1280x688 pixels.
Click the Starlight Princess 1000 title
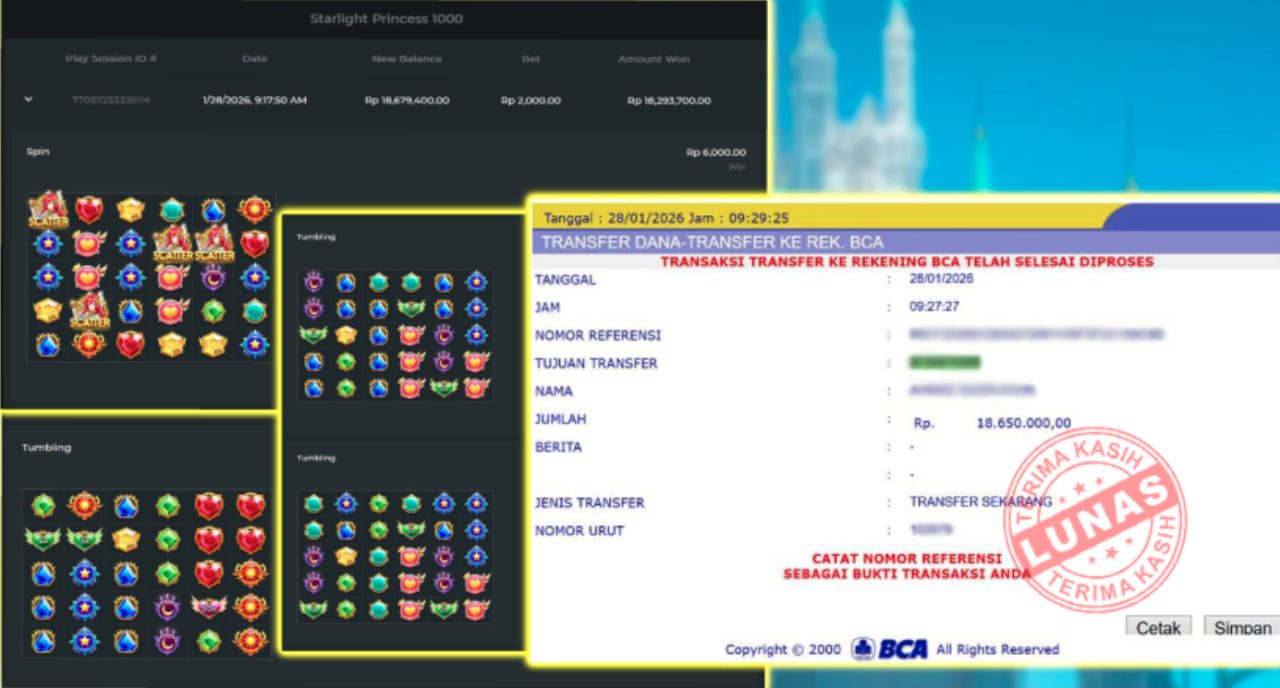(x=386, y=19)
